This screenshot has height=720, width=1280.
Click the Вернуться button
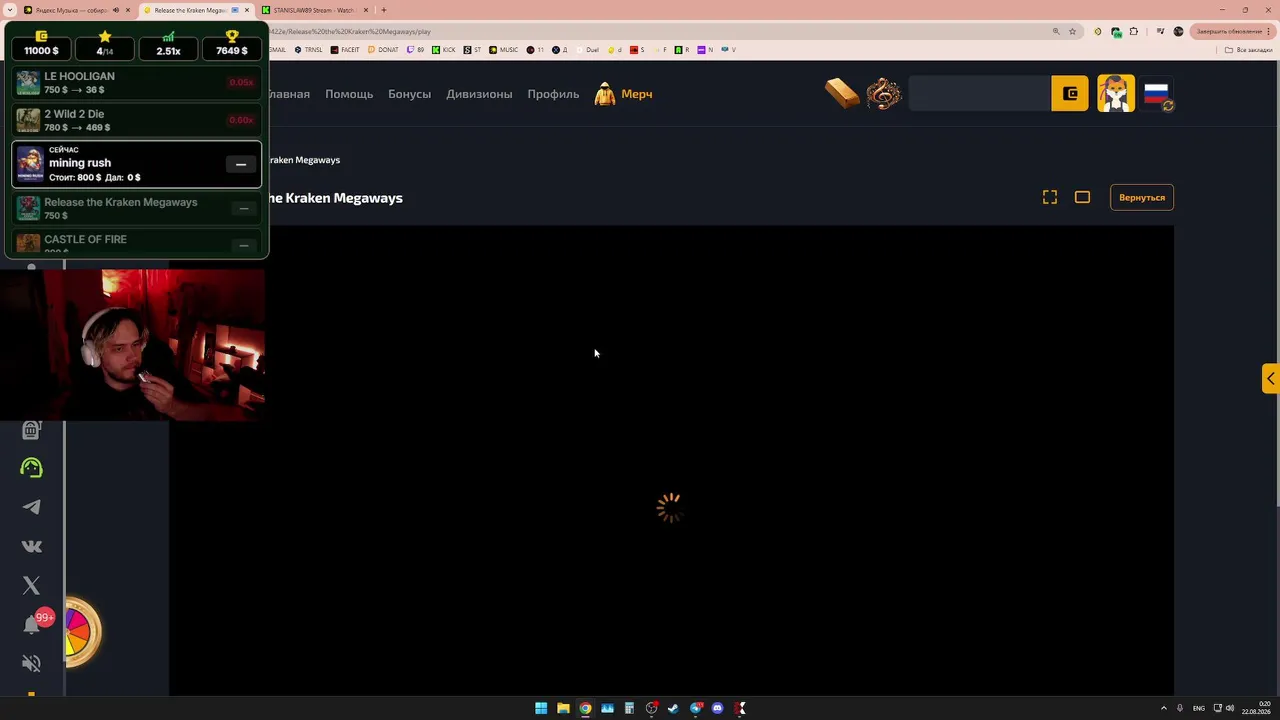pos(1142,197)
